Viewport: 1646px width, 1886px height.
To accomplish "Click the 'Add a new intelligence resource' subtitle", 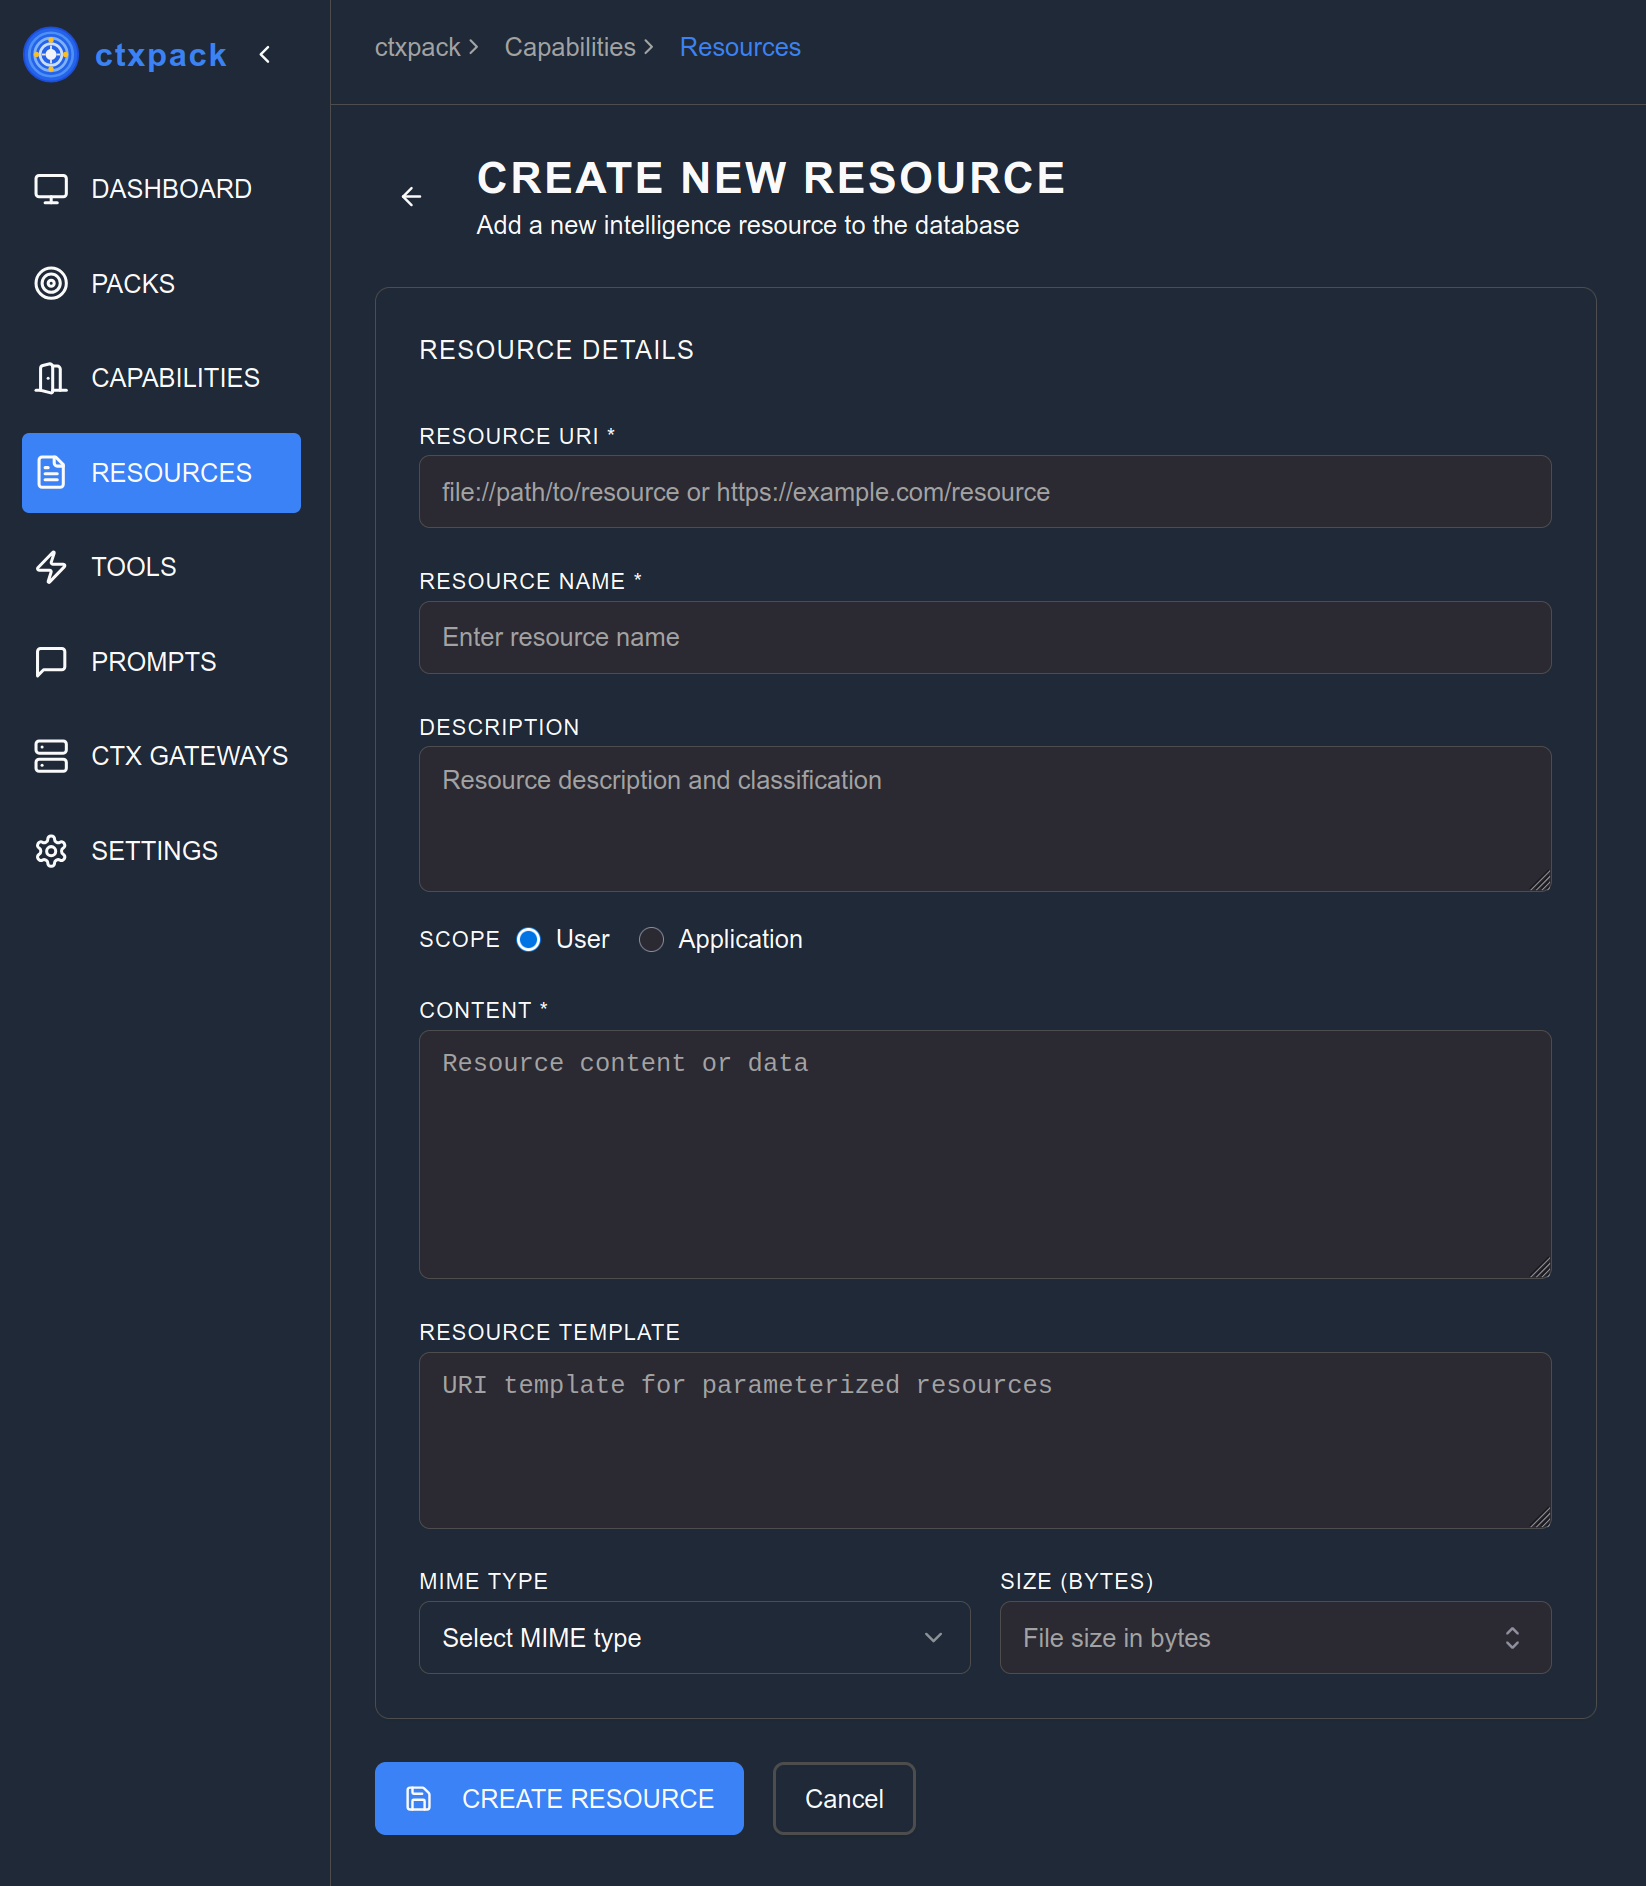I will [x=748, y=226].
